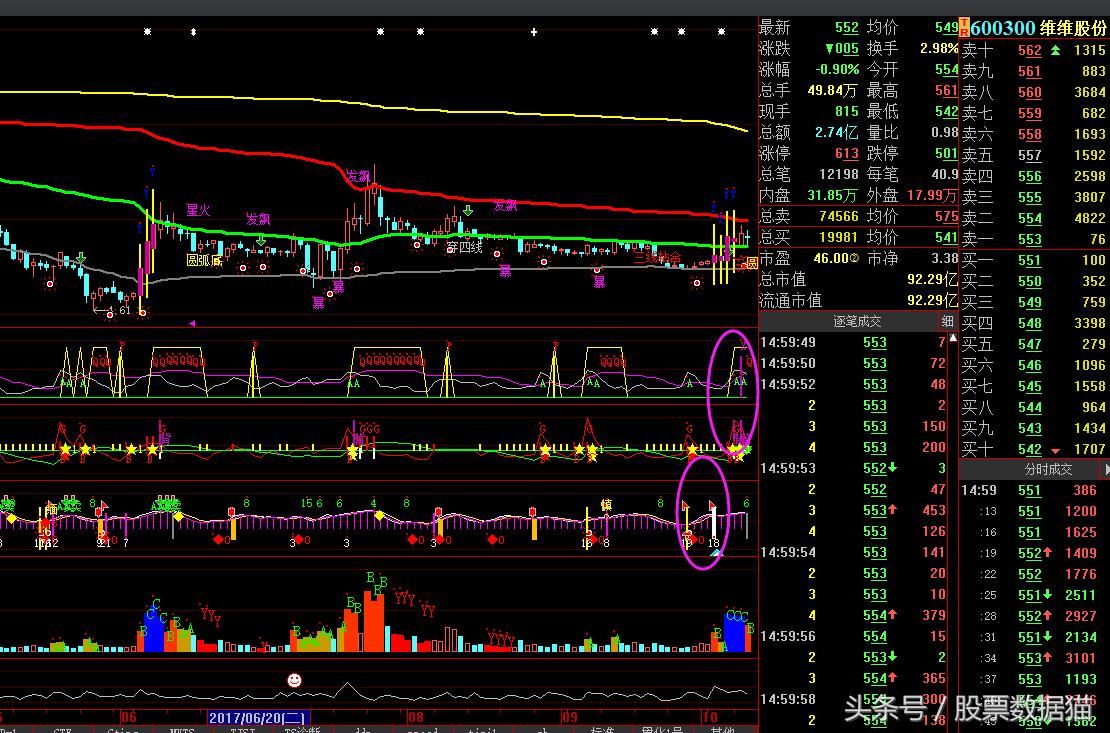Click the 14:59:49 tick row timestamp

pos(788,343)
